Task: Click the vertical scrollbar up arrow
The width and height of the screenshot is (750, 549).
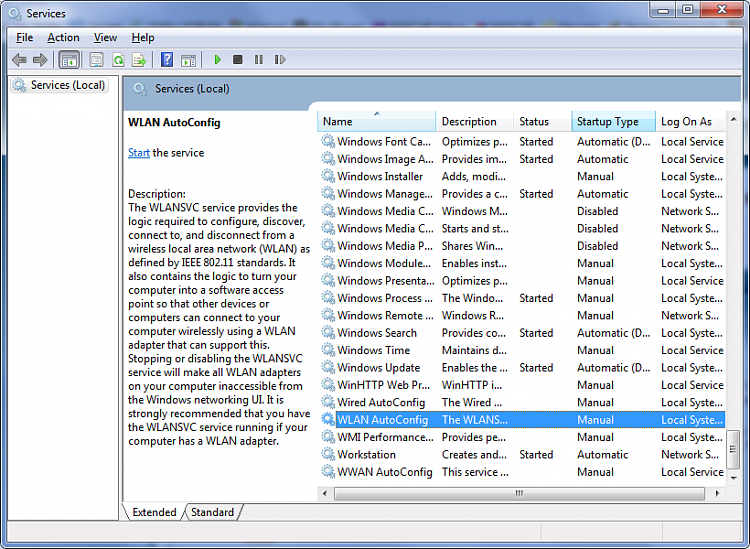Action: pyautogui.click(x=733, y=119)
